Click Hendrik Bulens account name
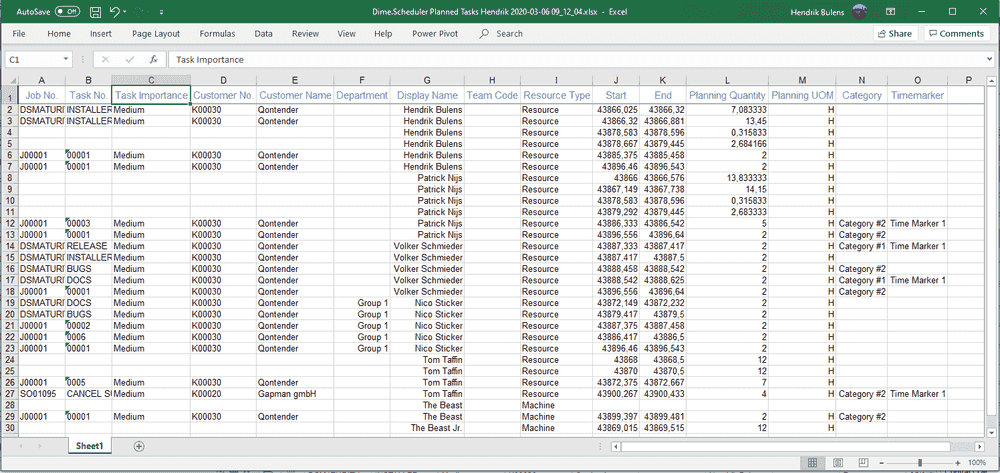 click(819, 11)
